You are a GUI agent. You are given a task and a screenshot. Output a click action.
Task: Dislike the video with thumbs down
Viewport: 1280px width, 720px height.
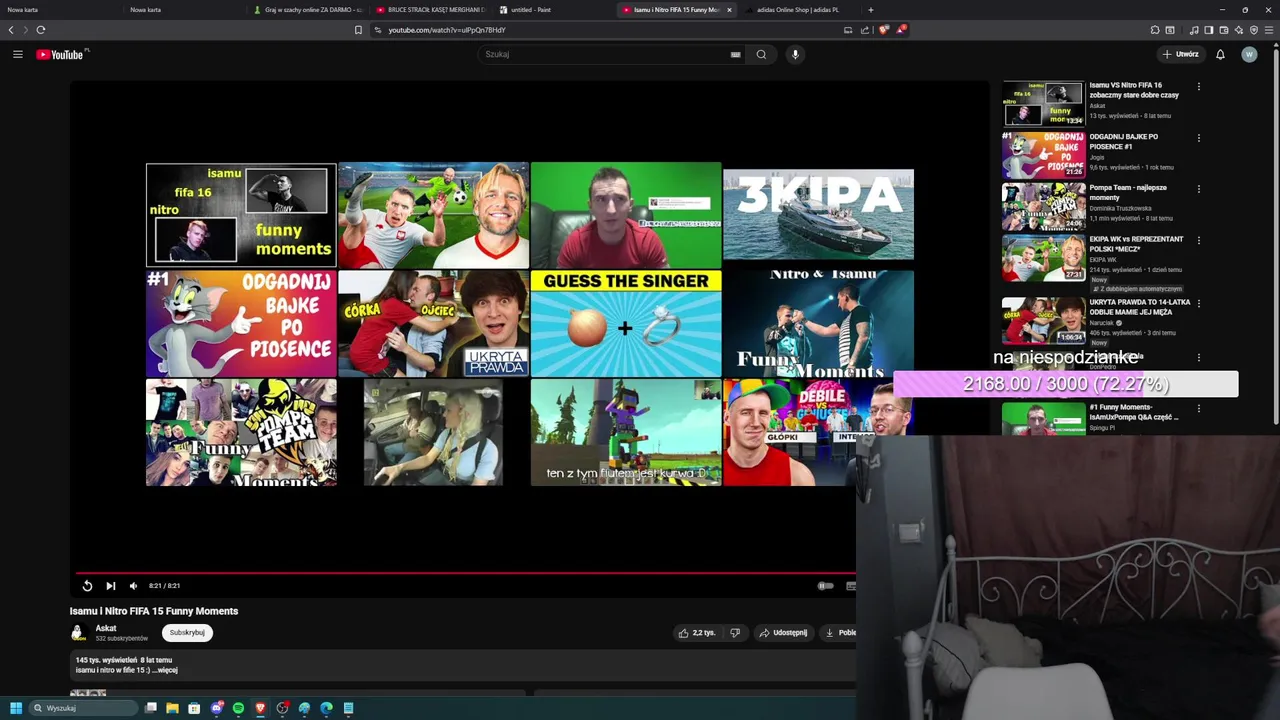735,633
